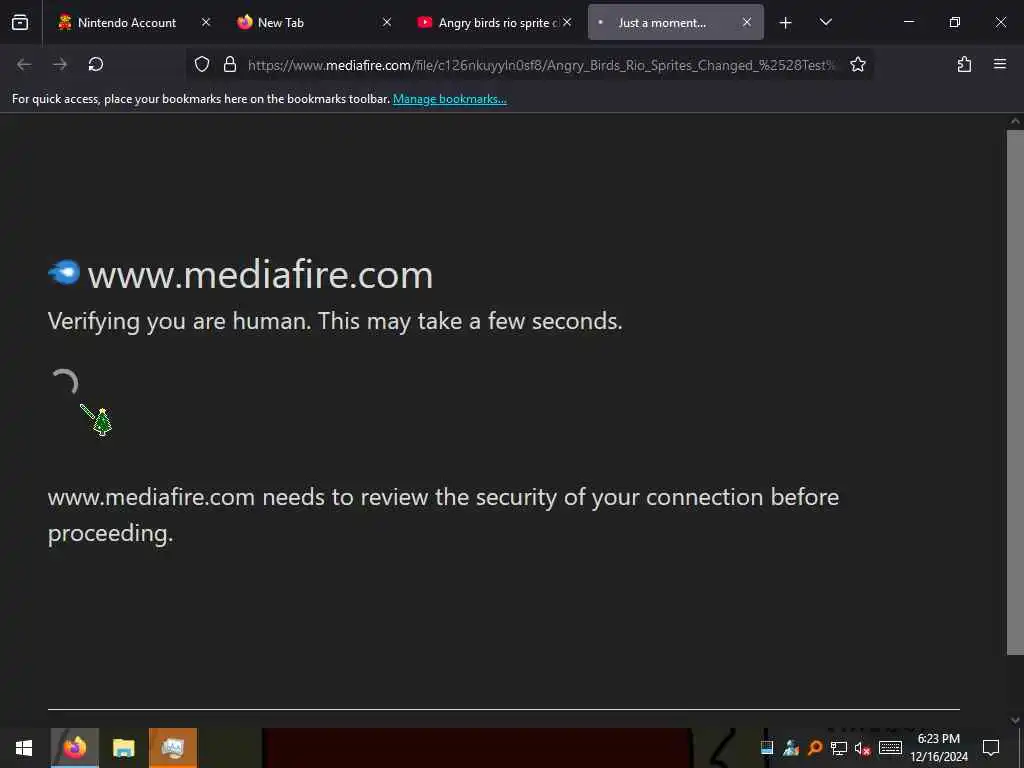Open the tracking protection shield icon

click(x=202, y=64)
